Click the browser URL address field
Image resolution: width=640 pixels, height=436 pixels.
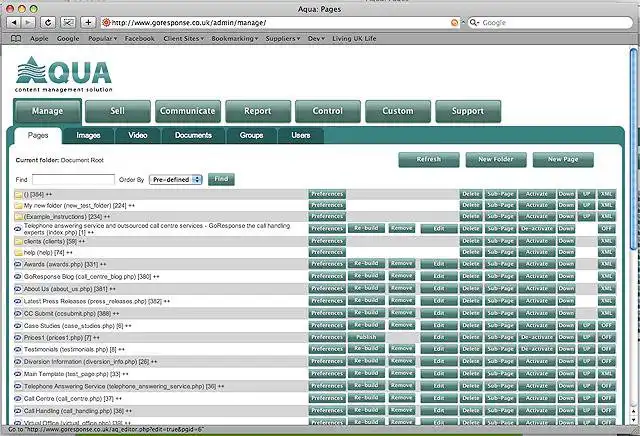click(x=280, y=23)
